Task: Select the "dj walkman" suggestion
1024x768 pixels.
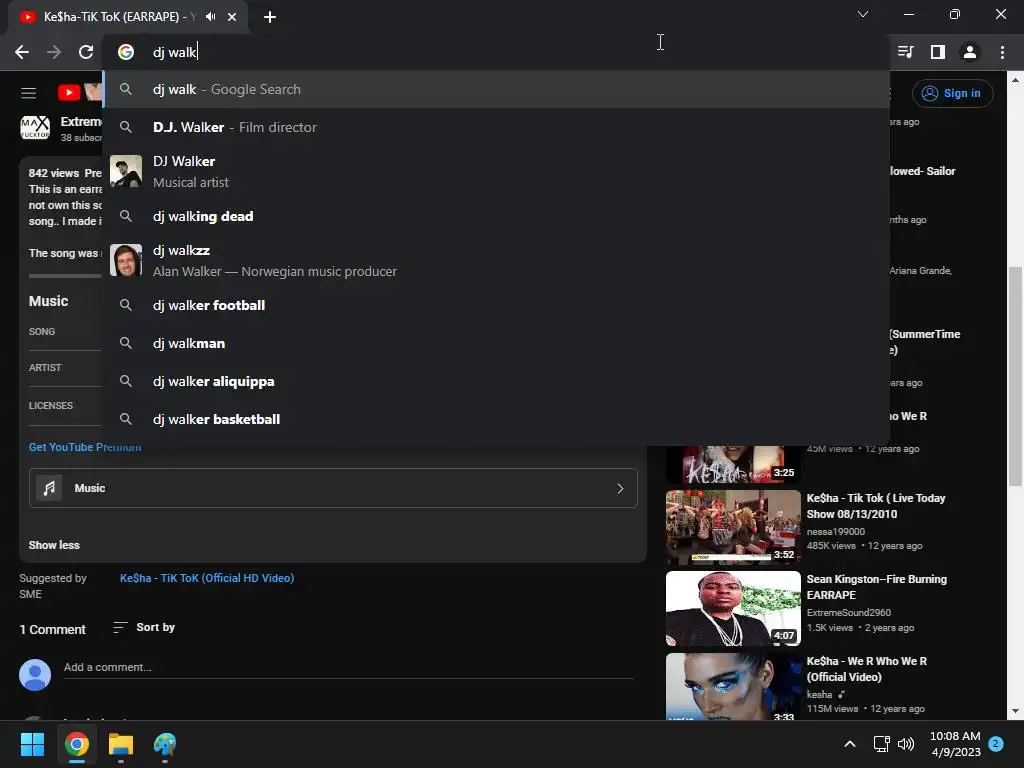Action: (496, 343)
